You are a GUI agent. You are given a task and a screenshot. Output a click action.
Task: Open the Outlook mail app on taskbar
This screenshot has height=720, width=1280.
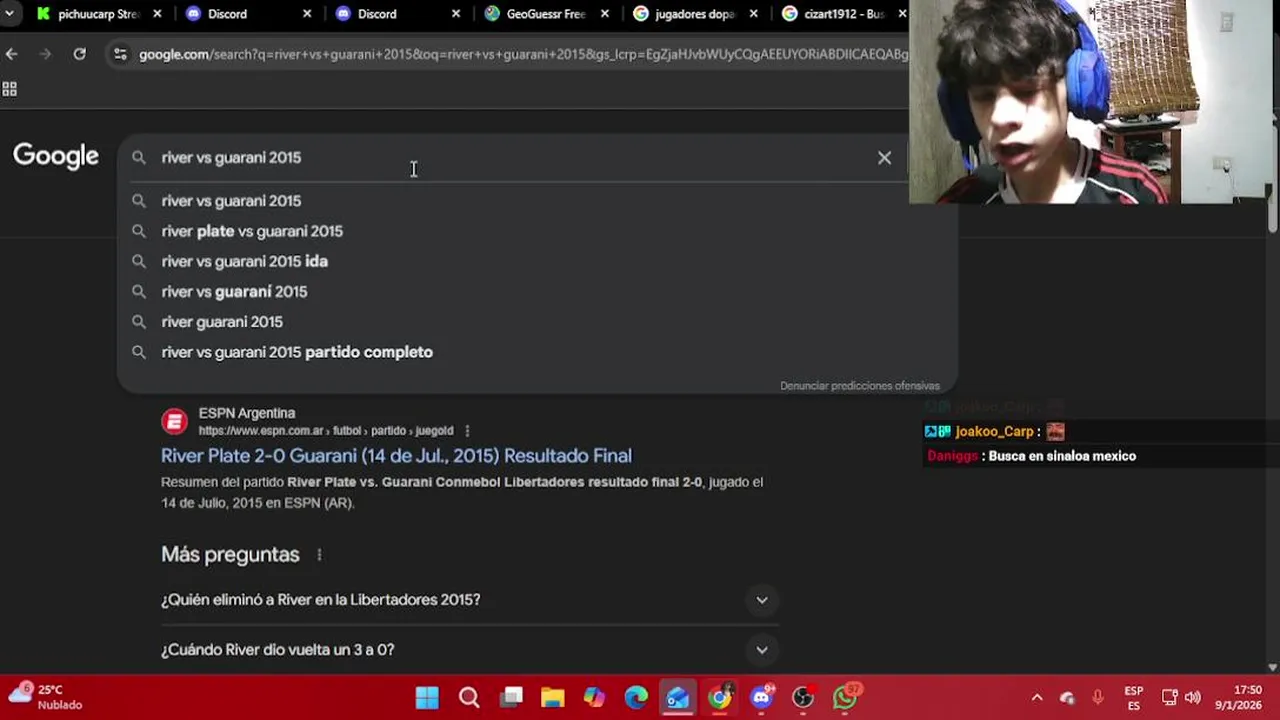pos(678,697)
